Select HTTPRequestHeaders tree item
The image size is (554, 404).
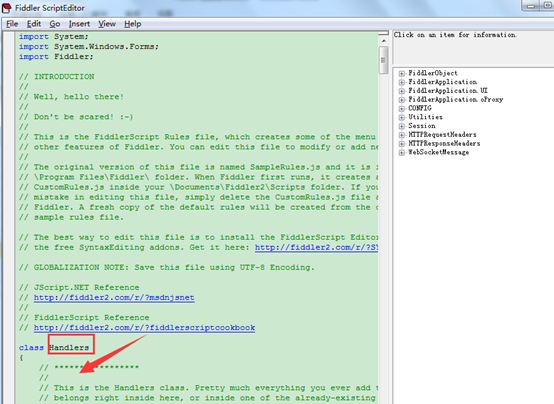click(x=442, y=135)
